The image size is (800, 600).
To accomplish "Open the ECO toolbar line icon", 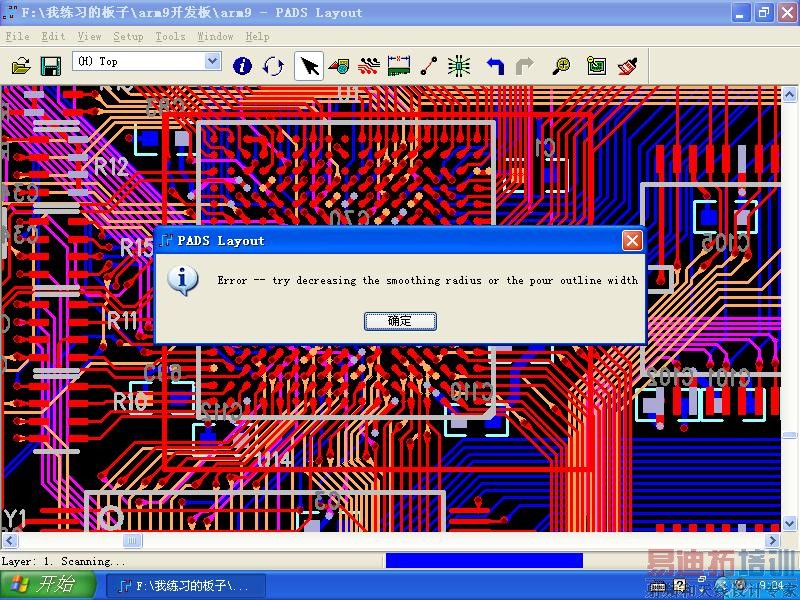I will point(429,66).
